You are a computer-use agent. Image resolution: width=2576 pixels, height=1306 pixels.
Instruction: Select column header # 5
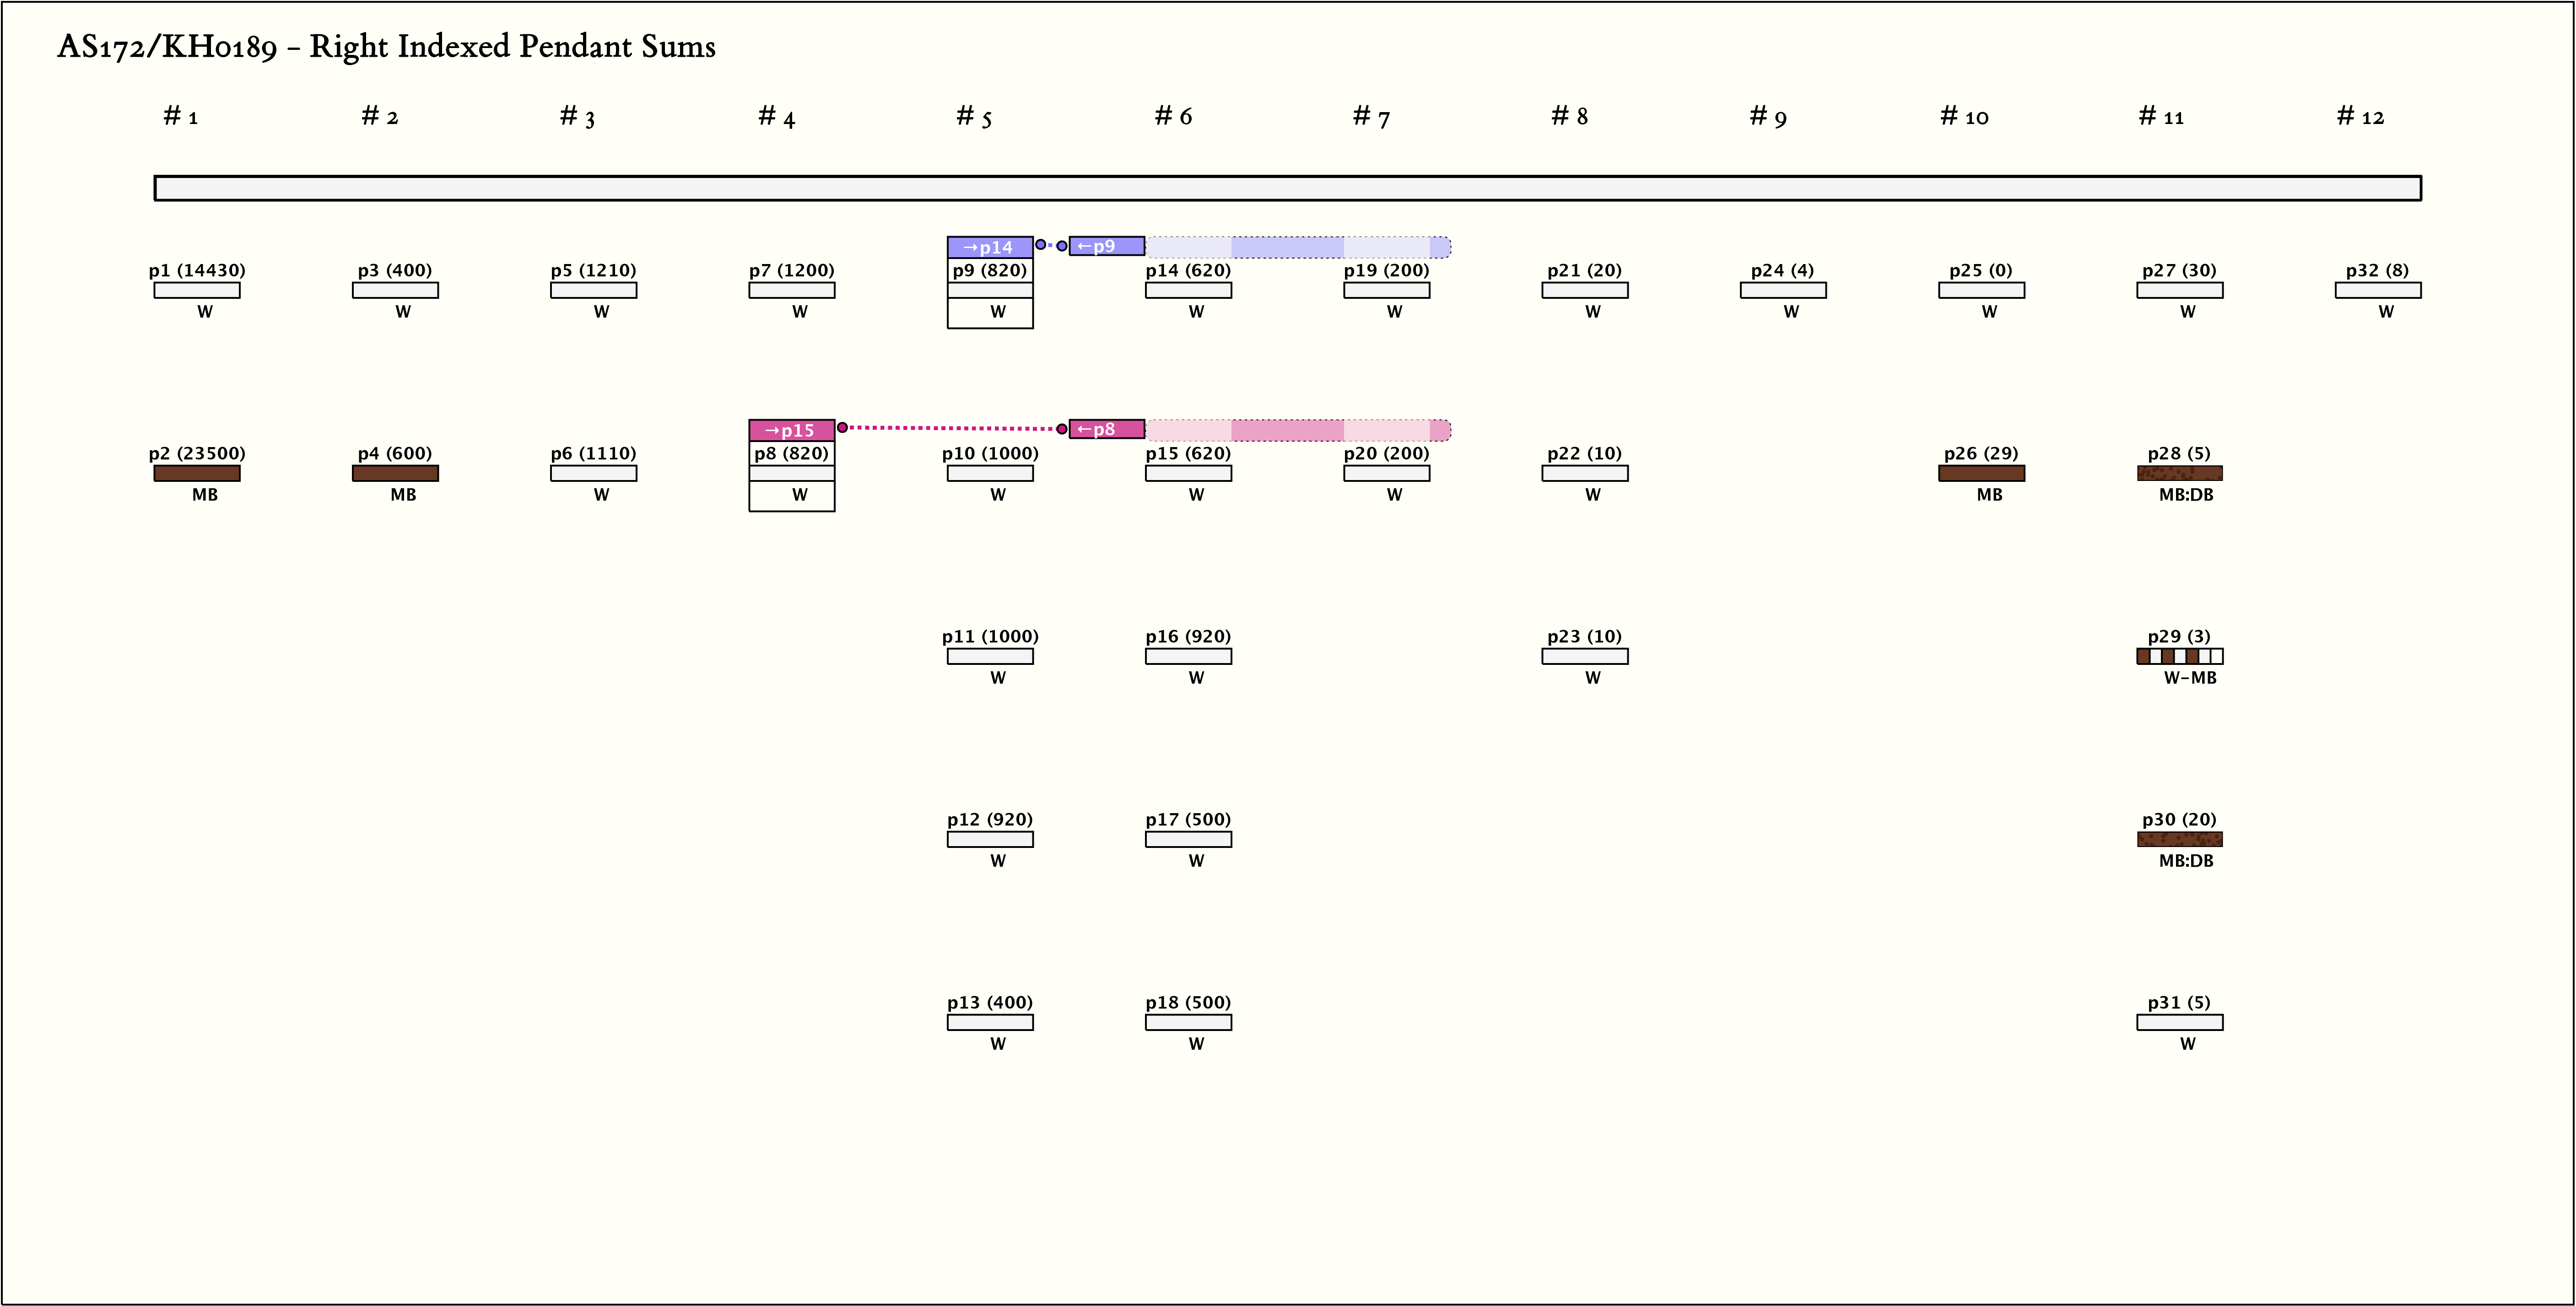973,117
